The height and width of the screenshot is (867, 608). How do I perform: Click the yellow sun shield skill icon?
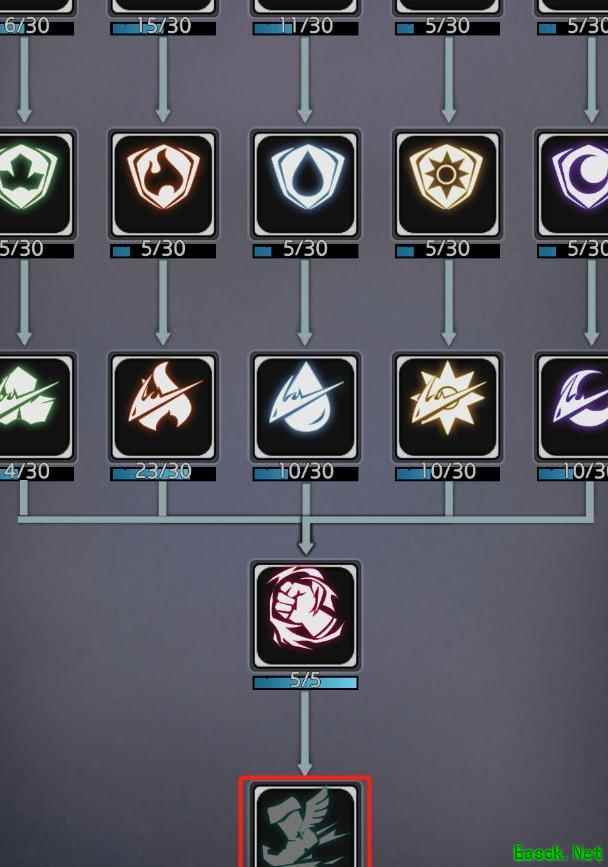[x=447, y=185]
